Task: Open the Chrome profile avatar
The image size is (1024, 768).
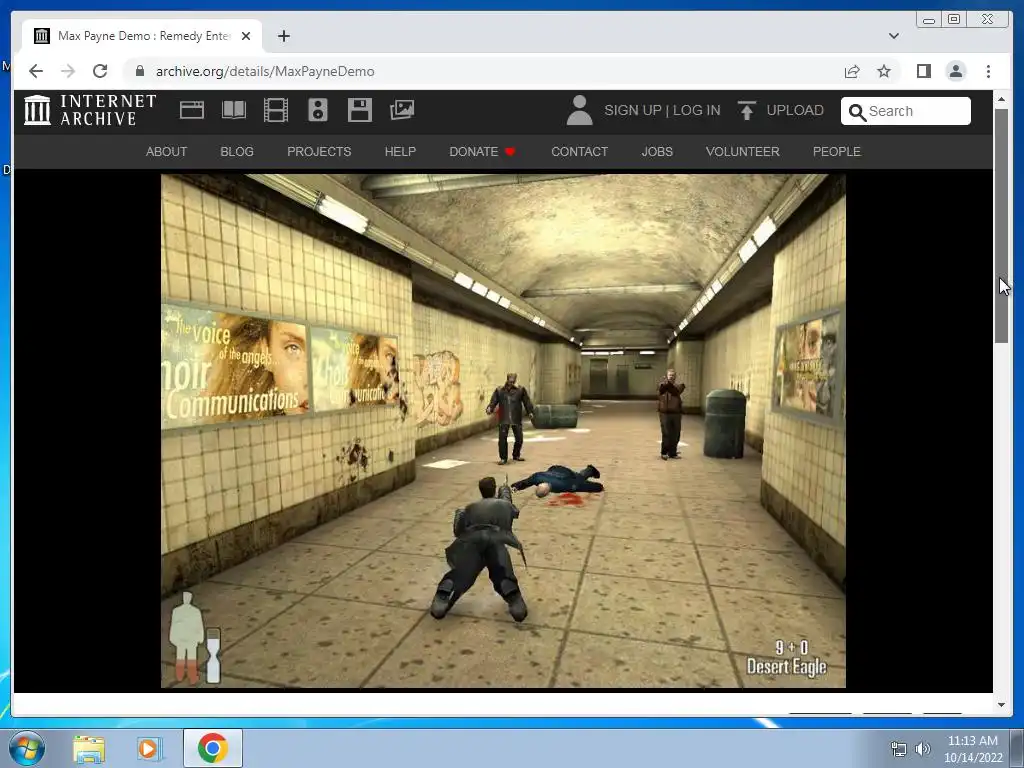Action: coord(955,71)
